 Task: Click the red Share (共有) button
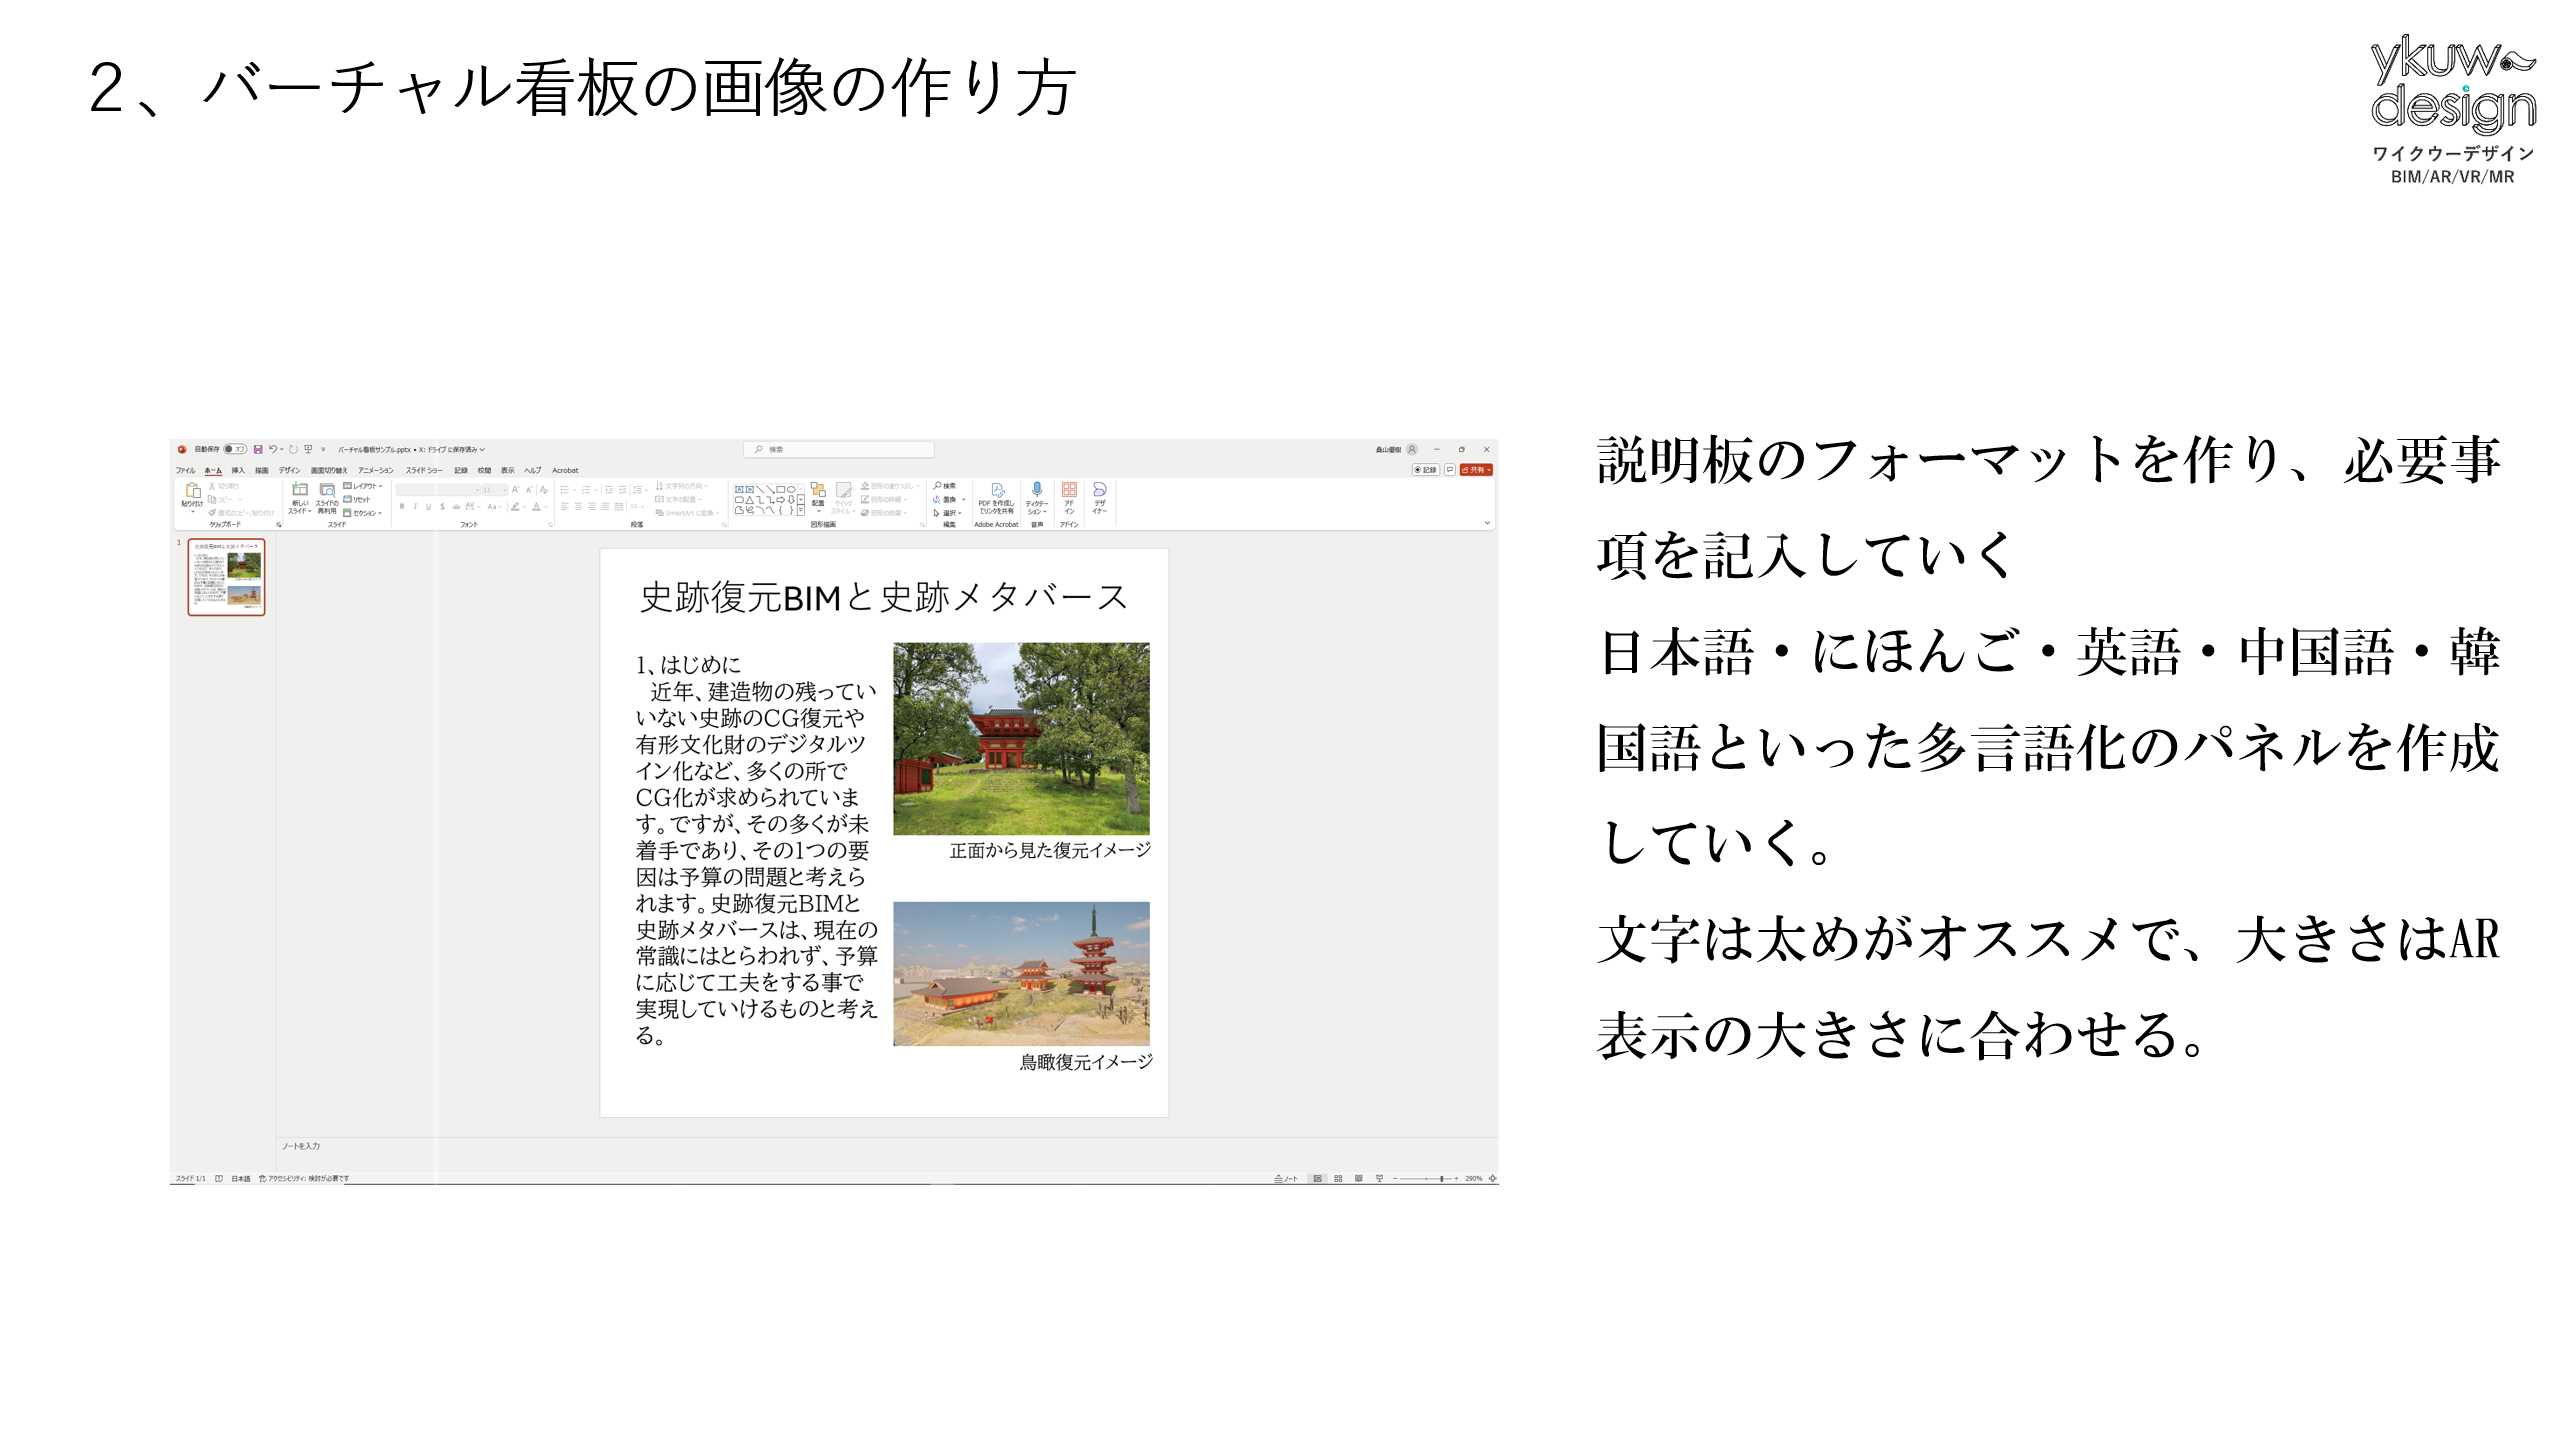[1476, 470]
